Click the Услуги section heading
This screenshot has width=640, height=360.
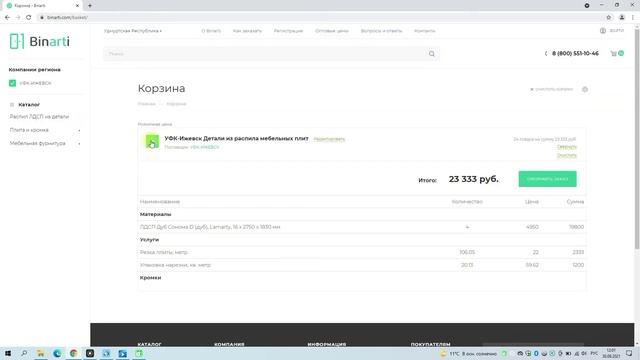tap(149, 240)
